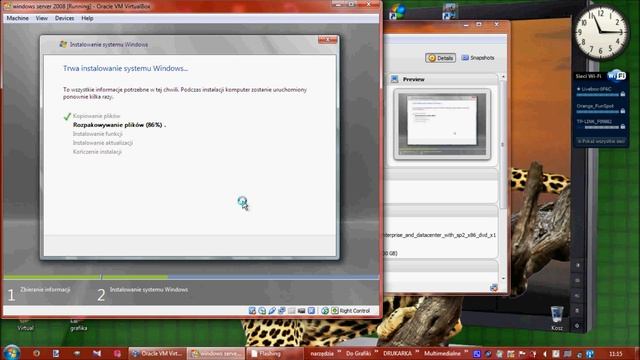640x360 pixels.
Task: Click the VM preview thumbnail
Action: [442, 124]
